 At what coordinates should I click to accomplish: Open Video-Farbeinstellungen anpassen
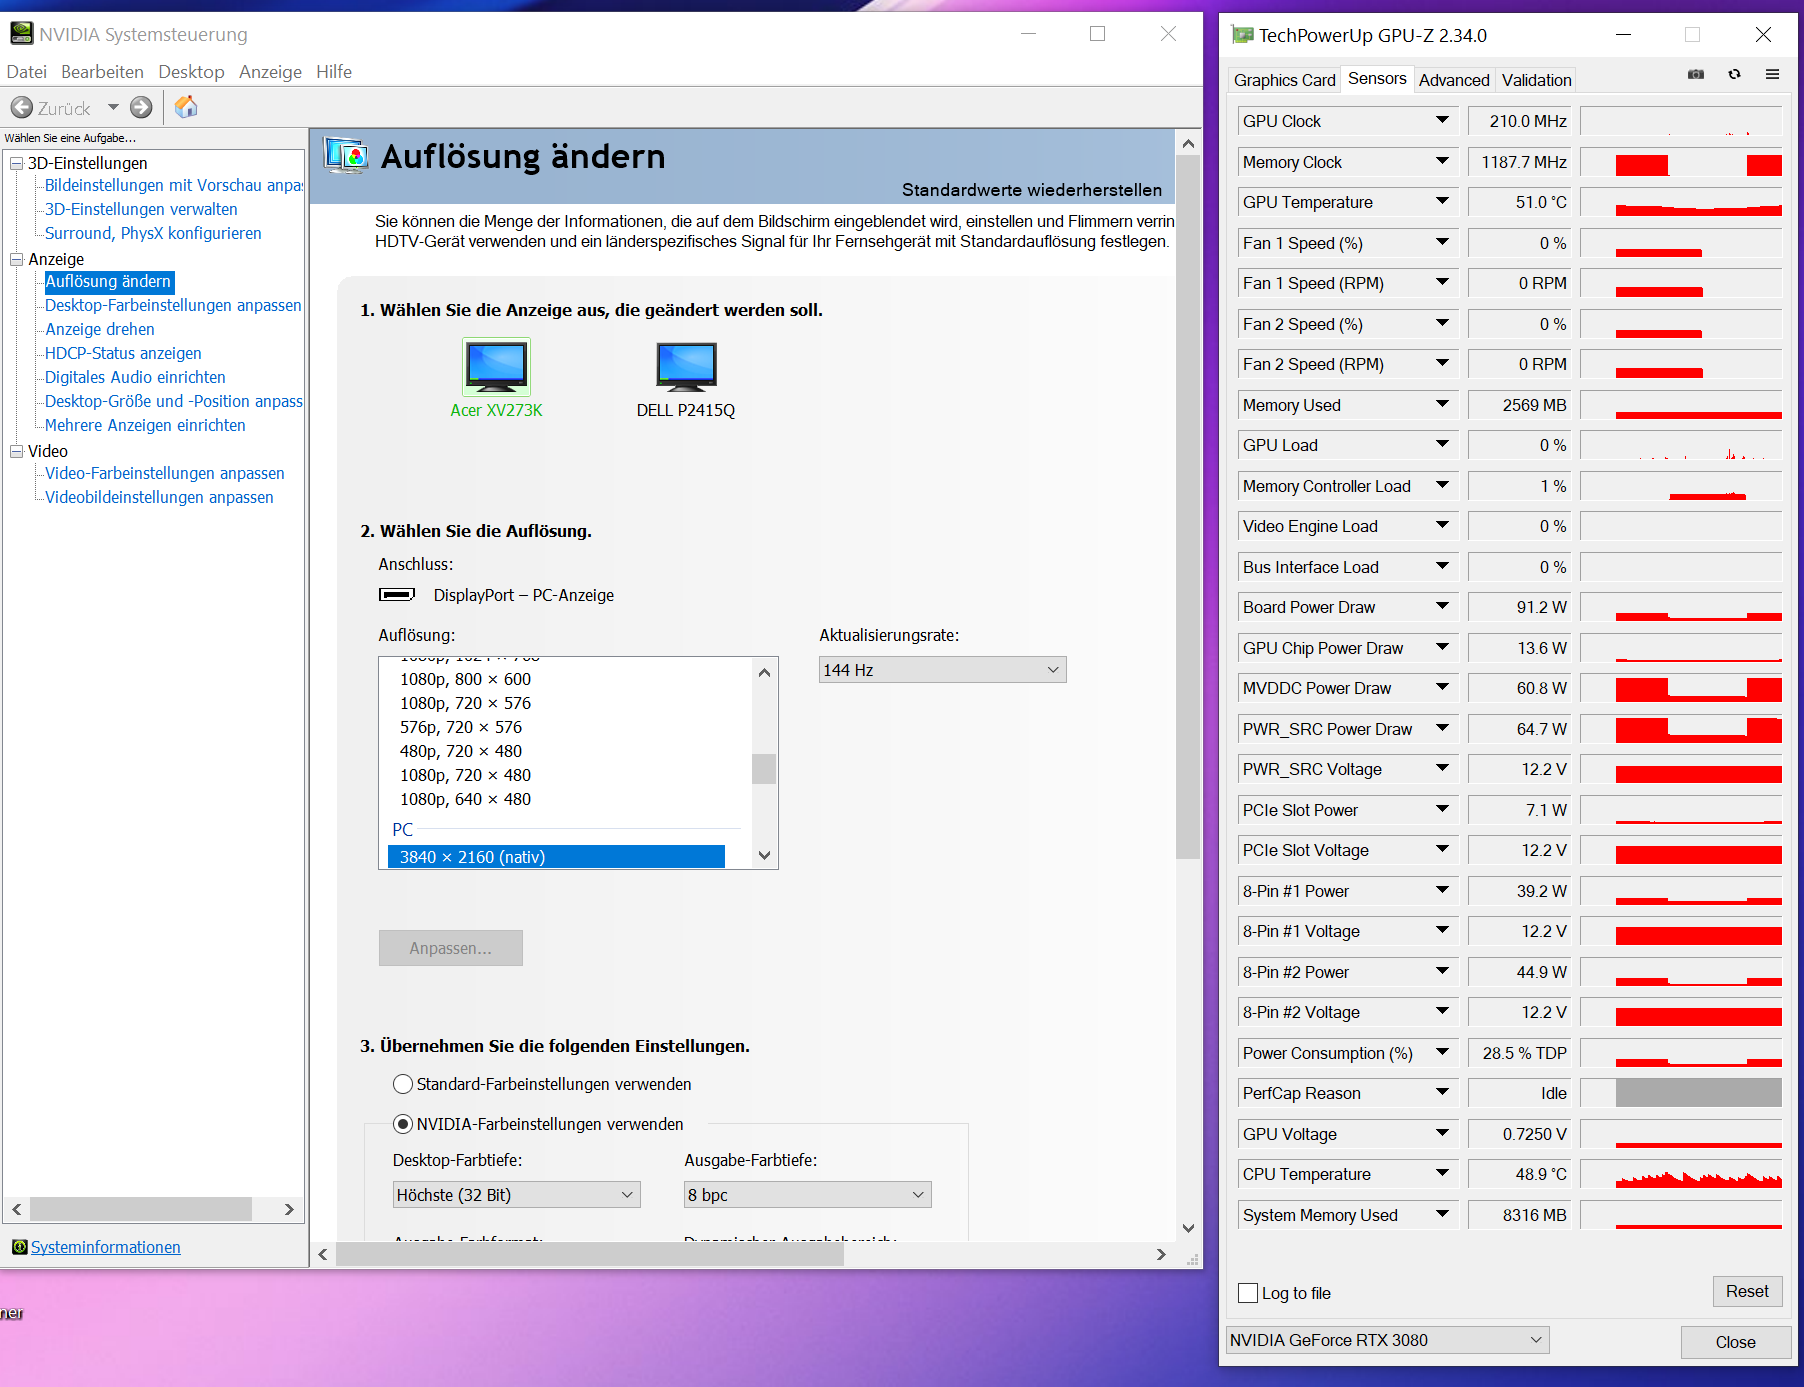tap(165, 473)
